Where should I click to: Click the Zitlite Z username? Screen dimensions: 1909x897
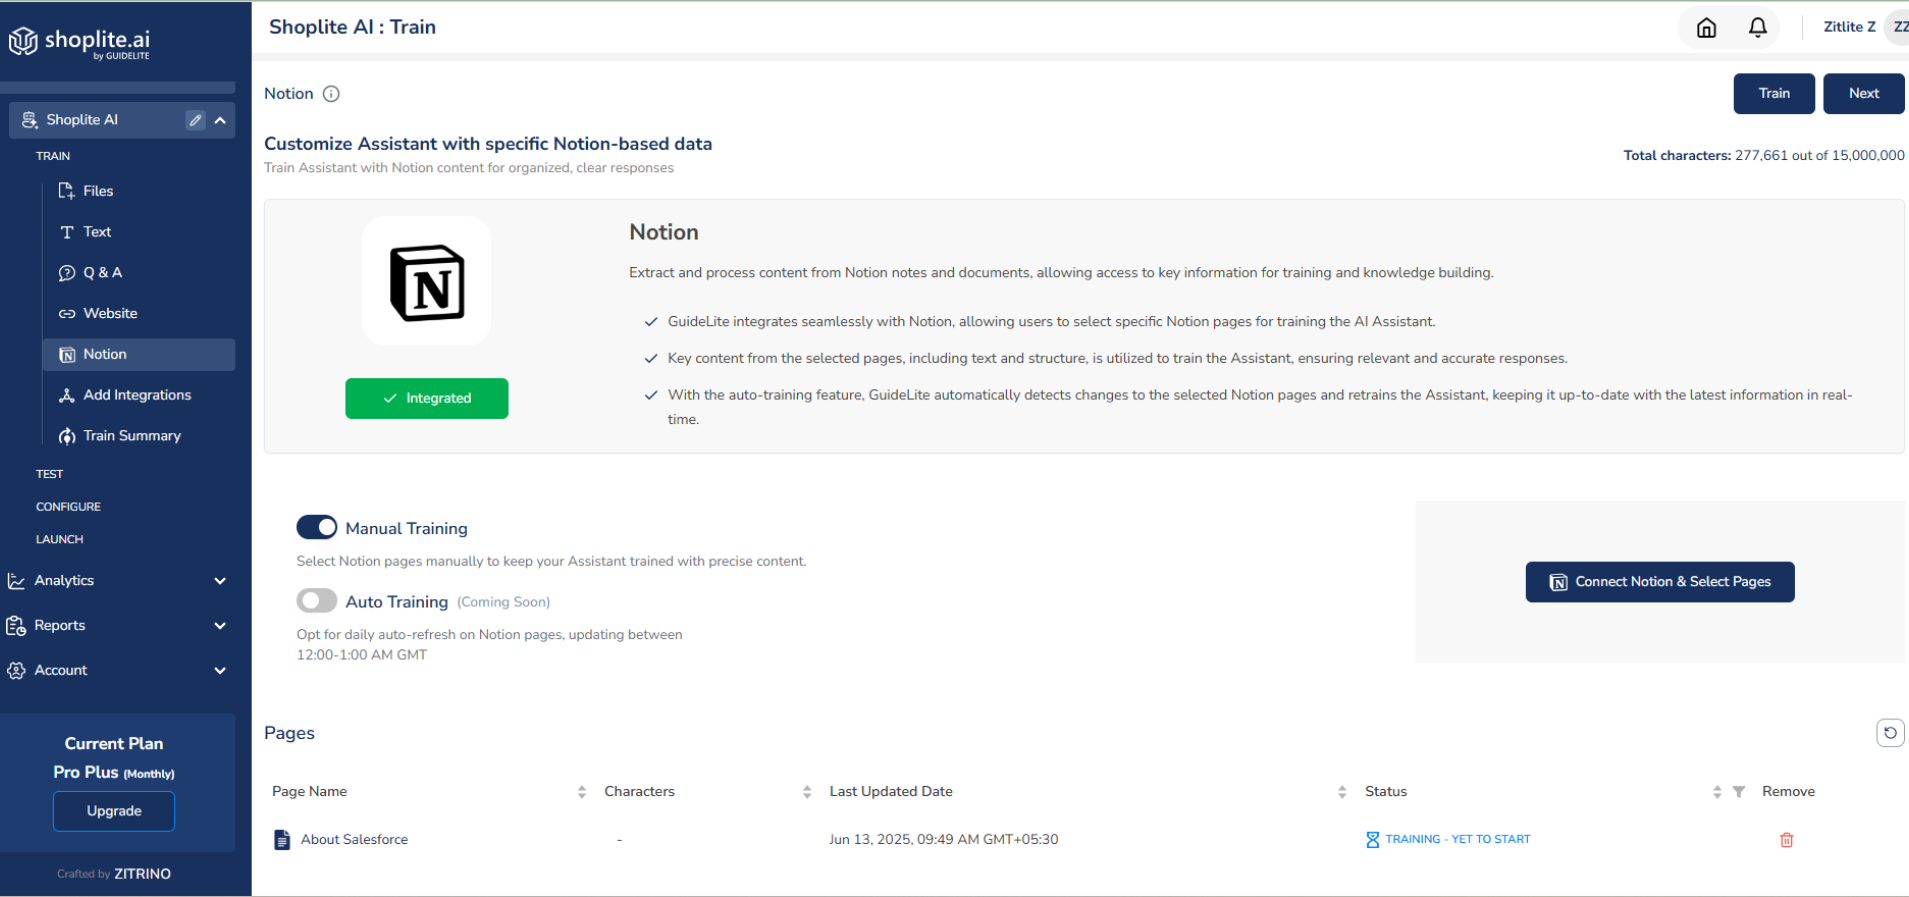pos(1849,27)
